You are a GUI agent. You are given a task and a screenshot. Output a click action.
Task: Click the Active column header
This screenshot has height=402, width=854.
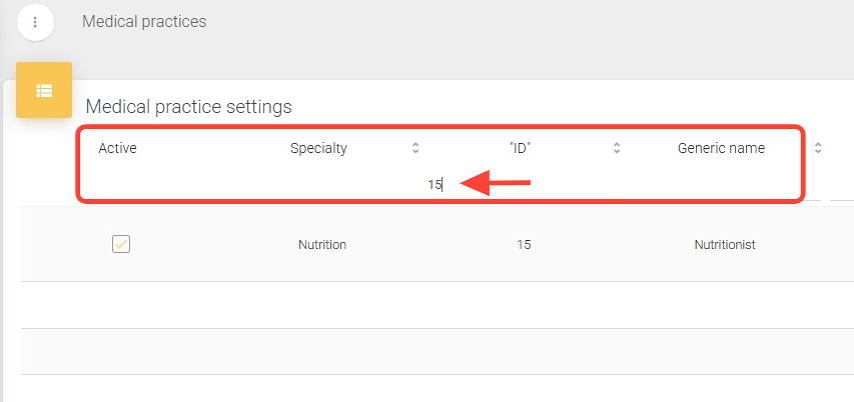coord(118,148)
